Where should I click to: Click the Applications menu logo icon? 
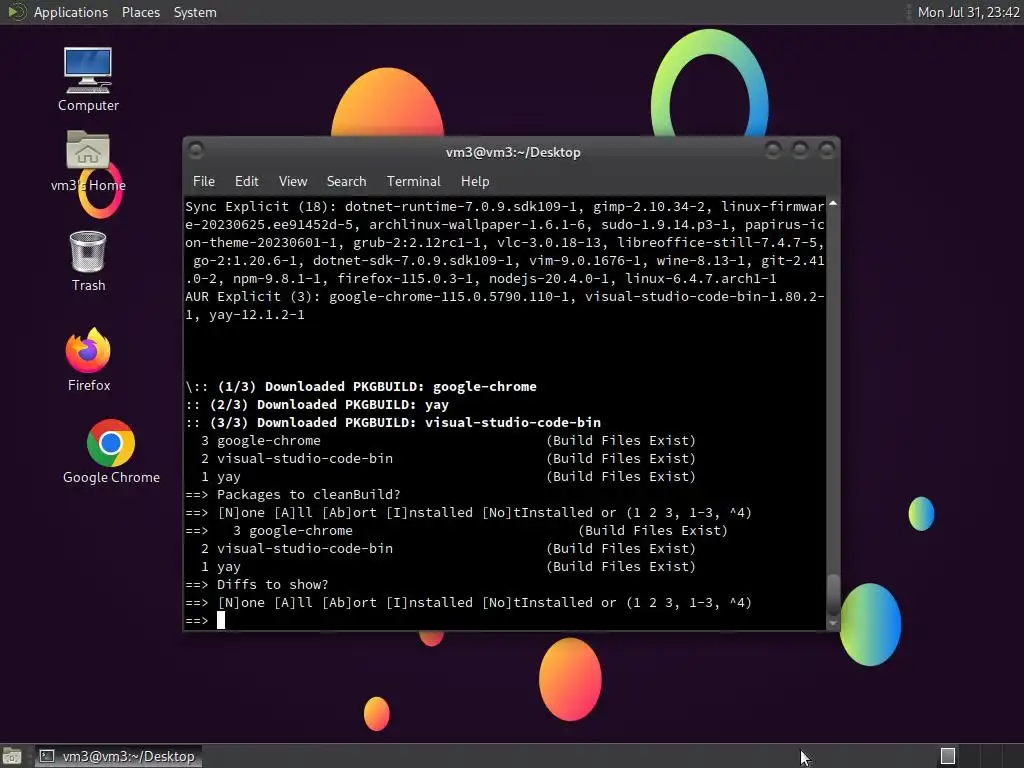point(16,12)
